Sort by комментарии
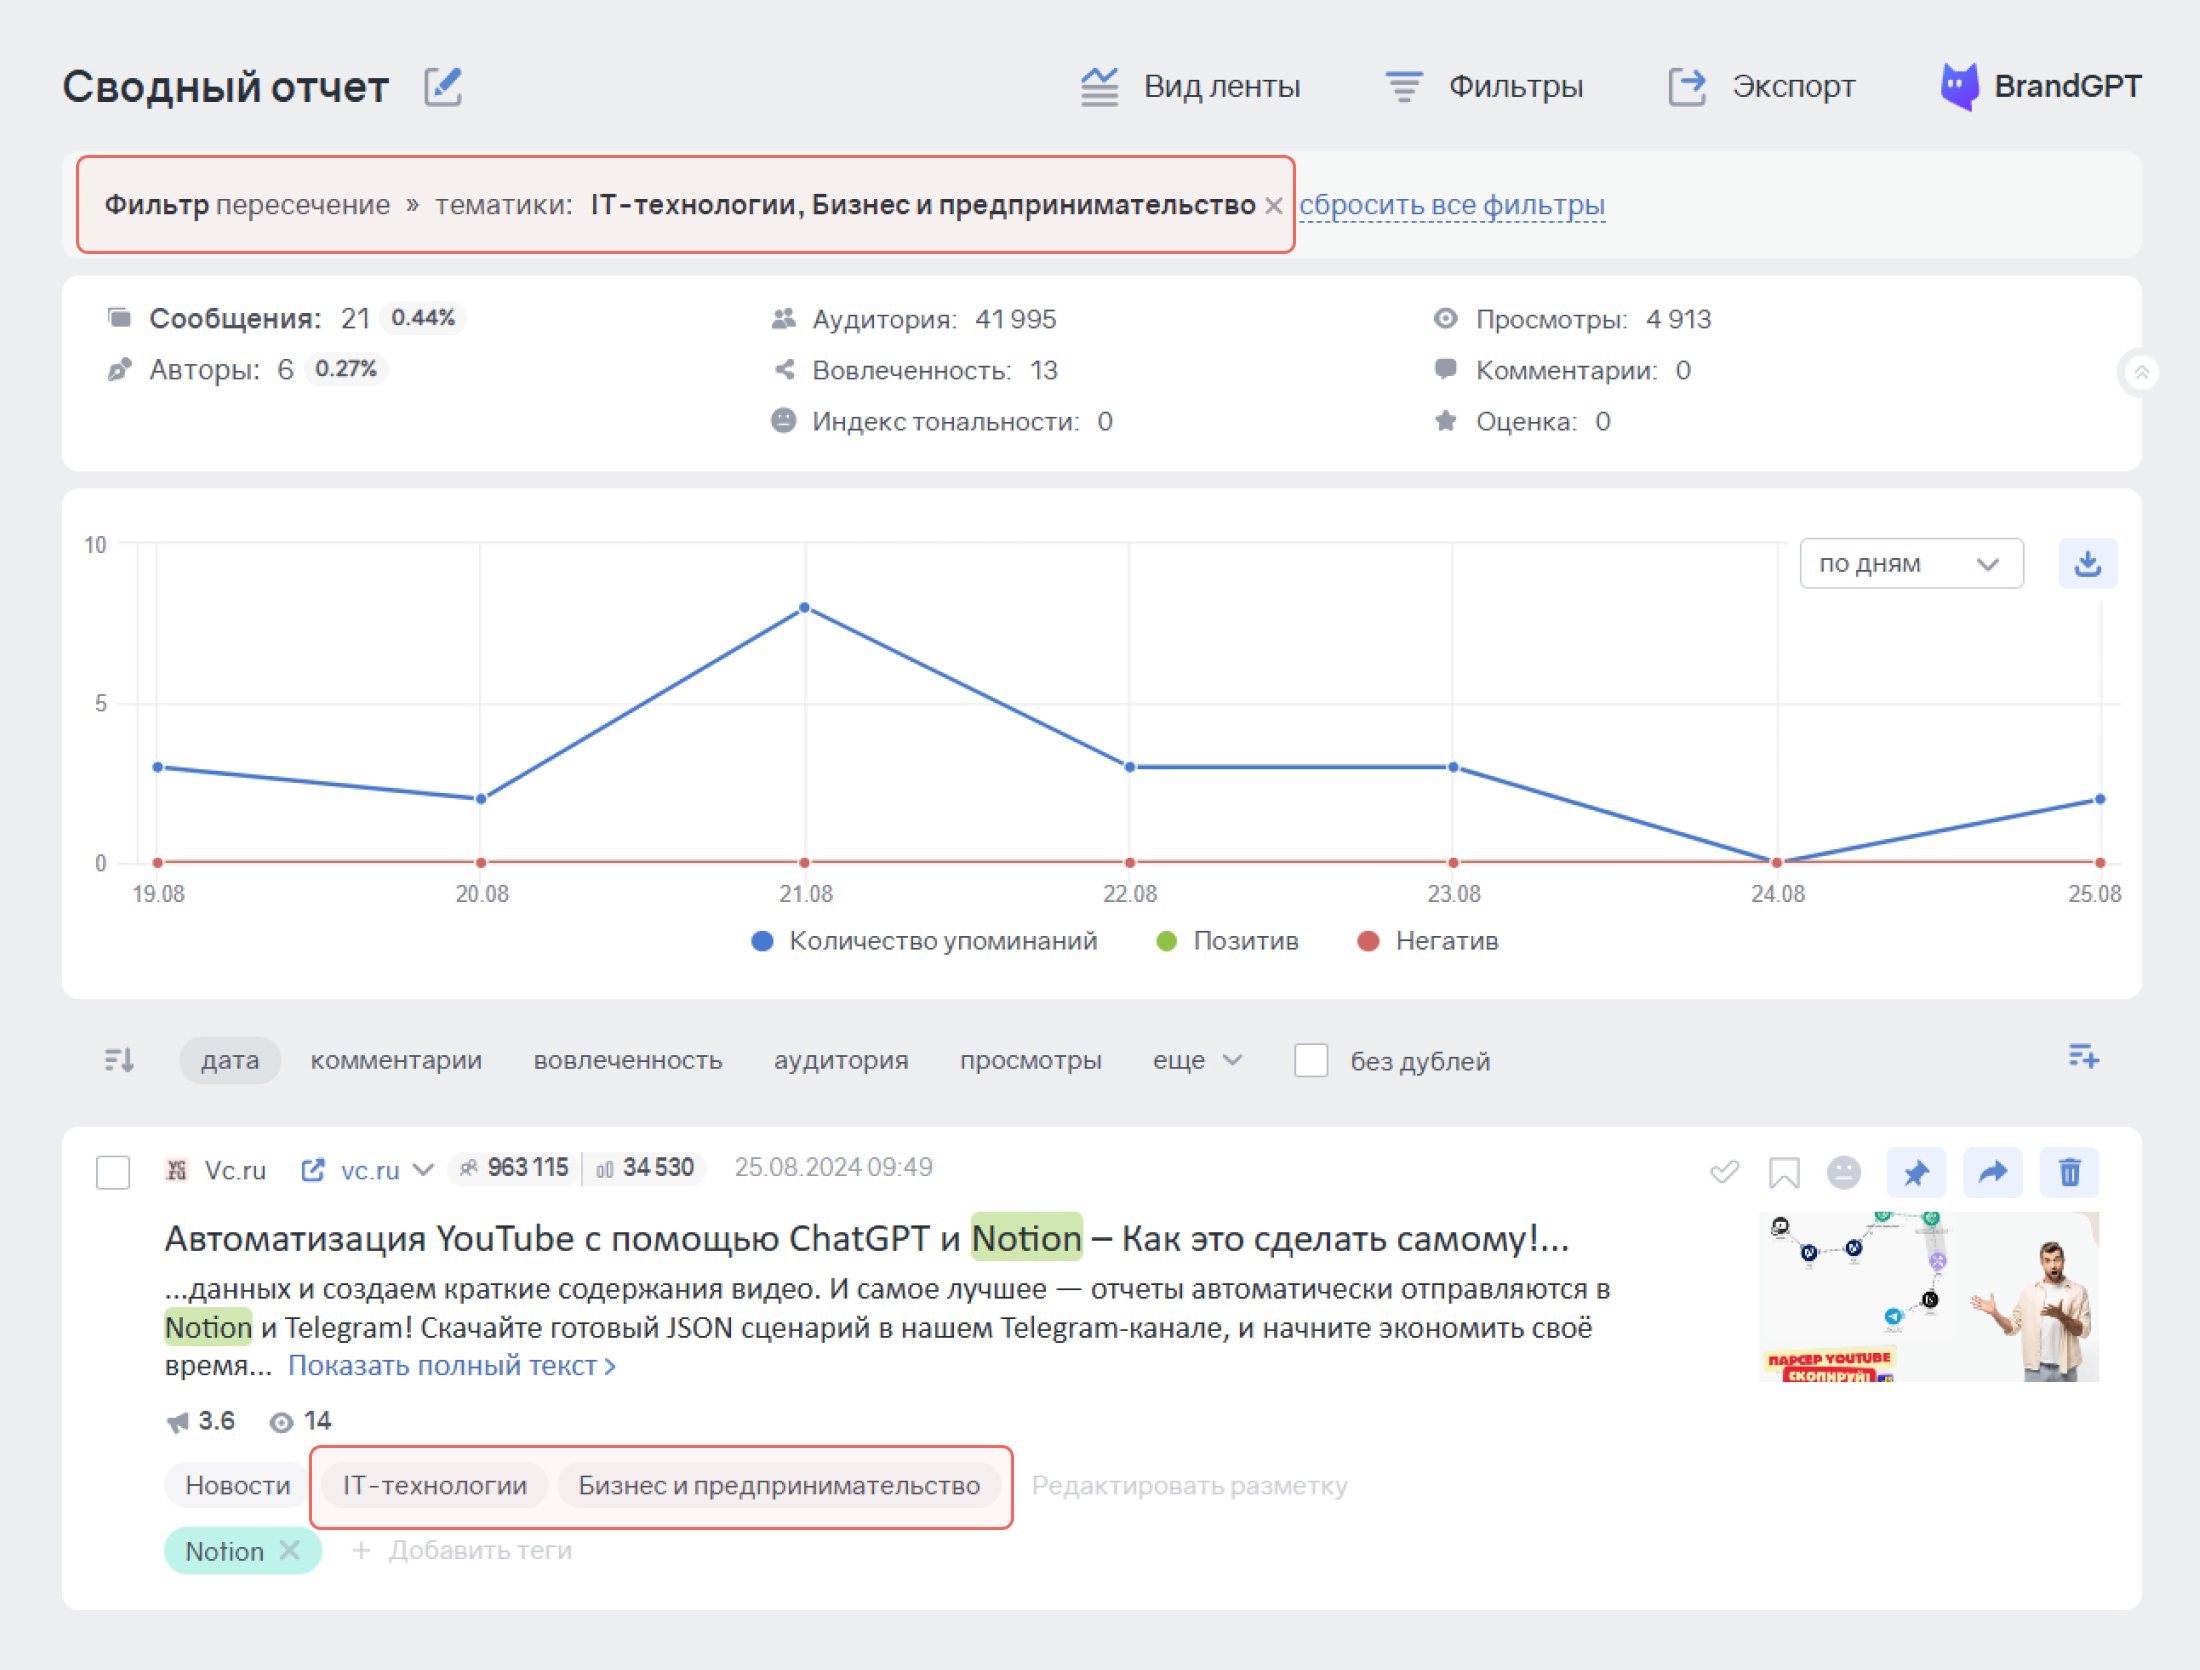 click(x=396, y=1060)
